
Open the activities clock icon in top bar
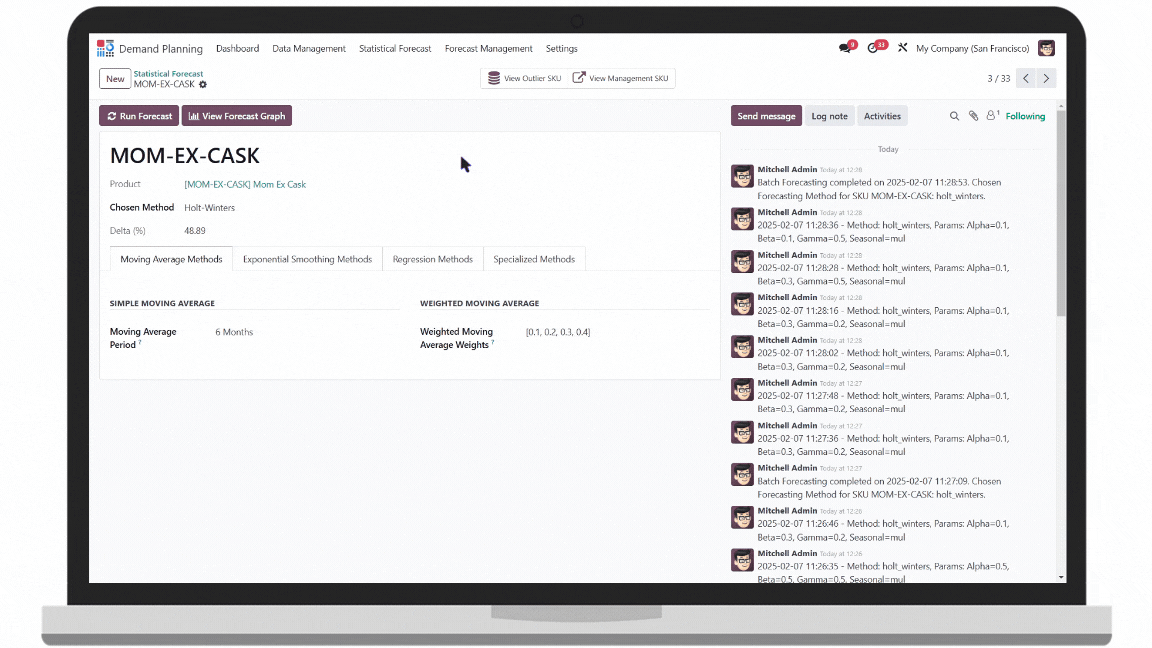[x=873, y=48]
